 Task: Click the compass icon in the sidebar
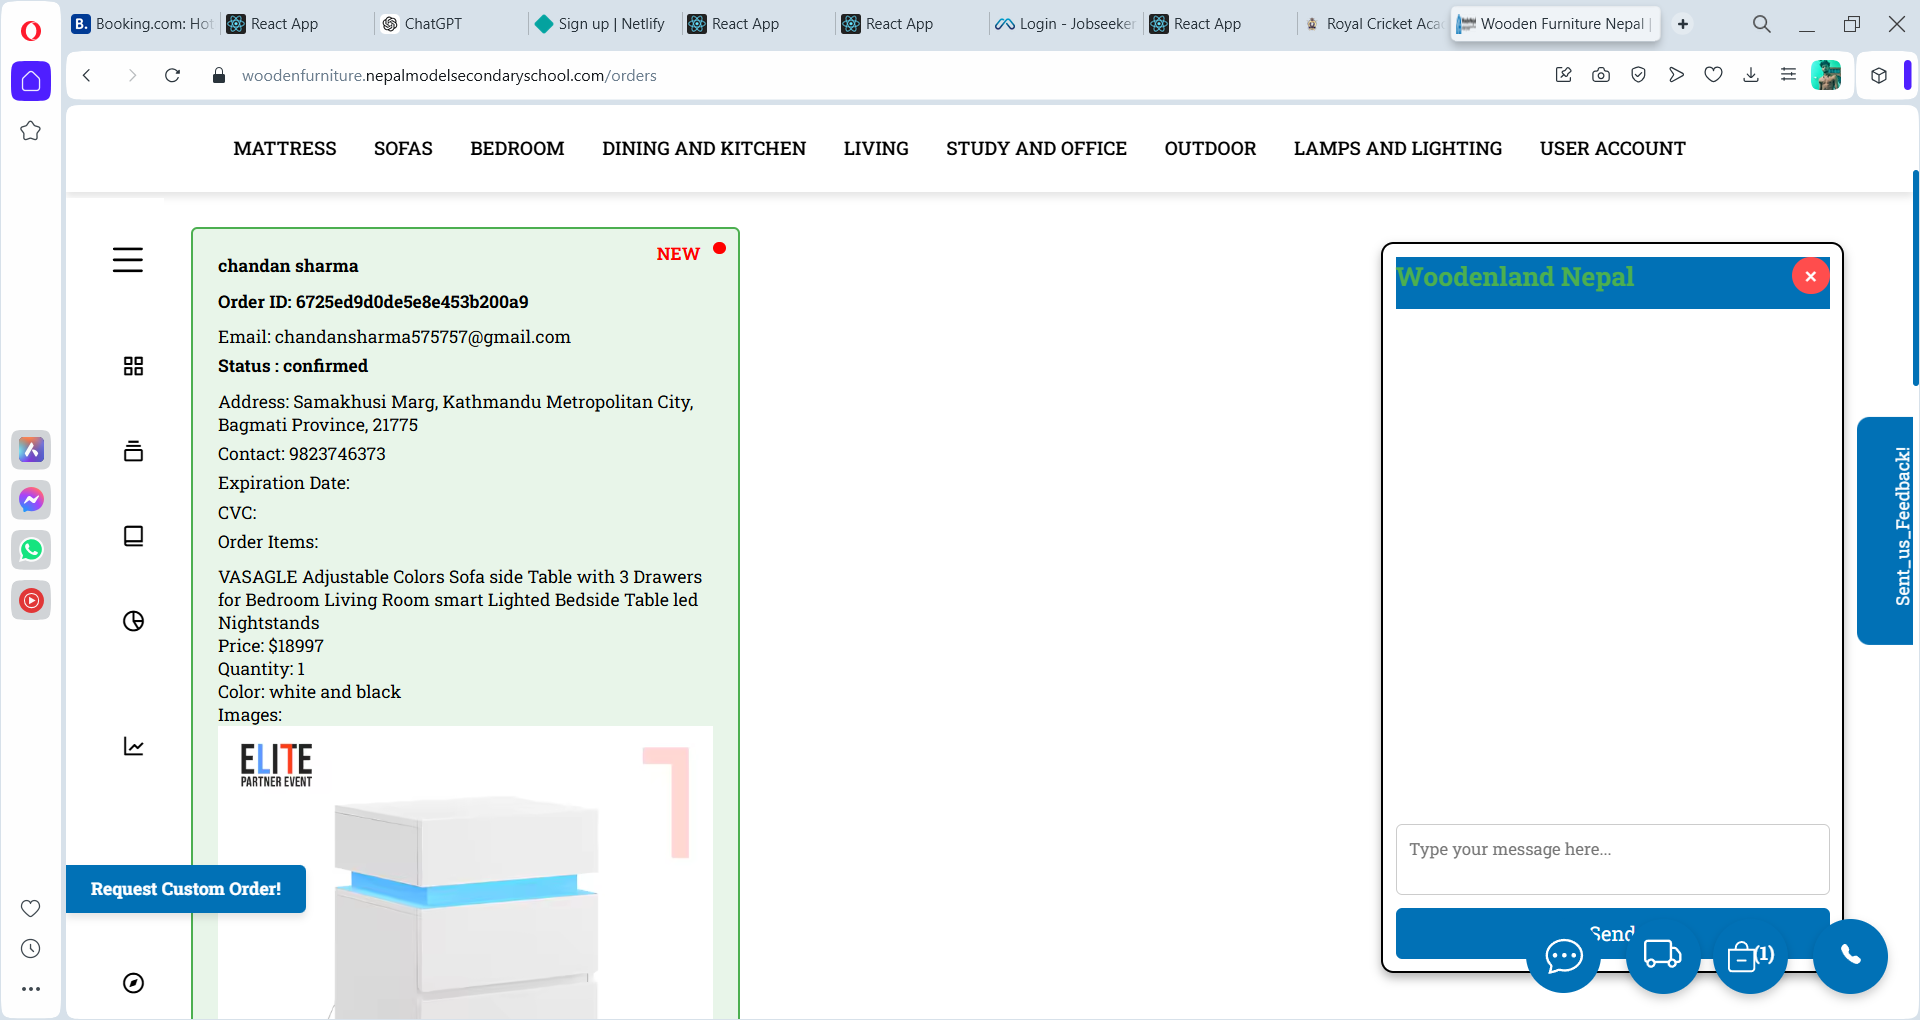point(133,983)
